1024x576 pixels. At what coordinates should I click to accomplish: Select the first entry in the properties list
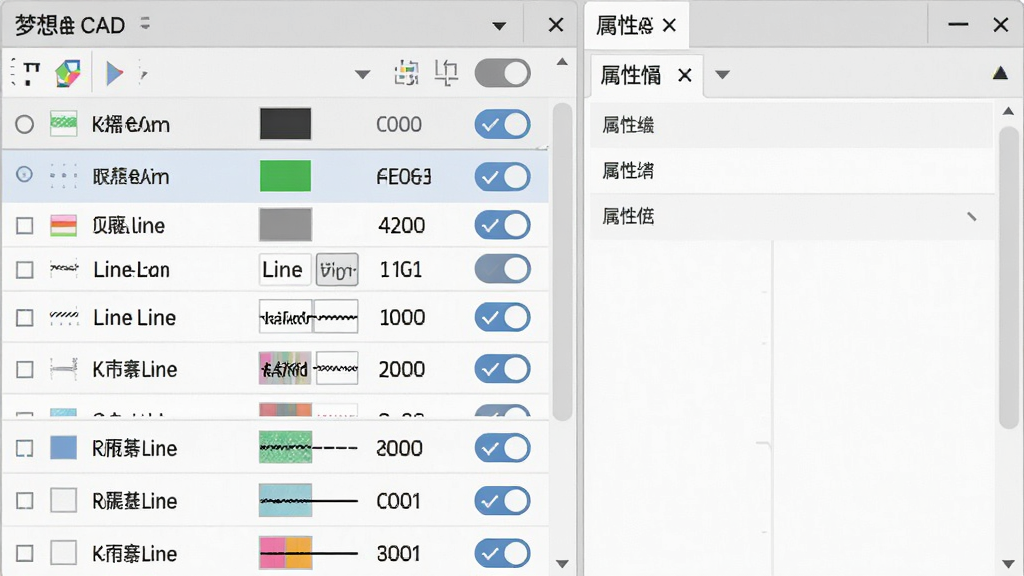(792, 125)
